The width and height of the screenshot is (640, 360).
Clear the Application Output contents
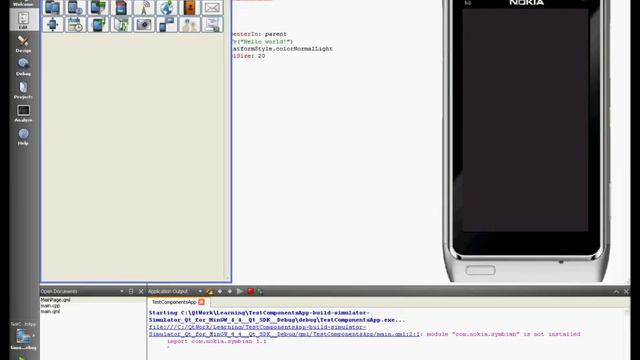coord(209,291)
